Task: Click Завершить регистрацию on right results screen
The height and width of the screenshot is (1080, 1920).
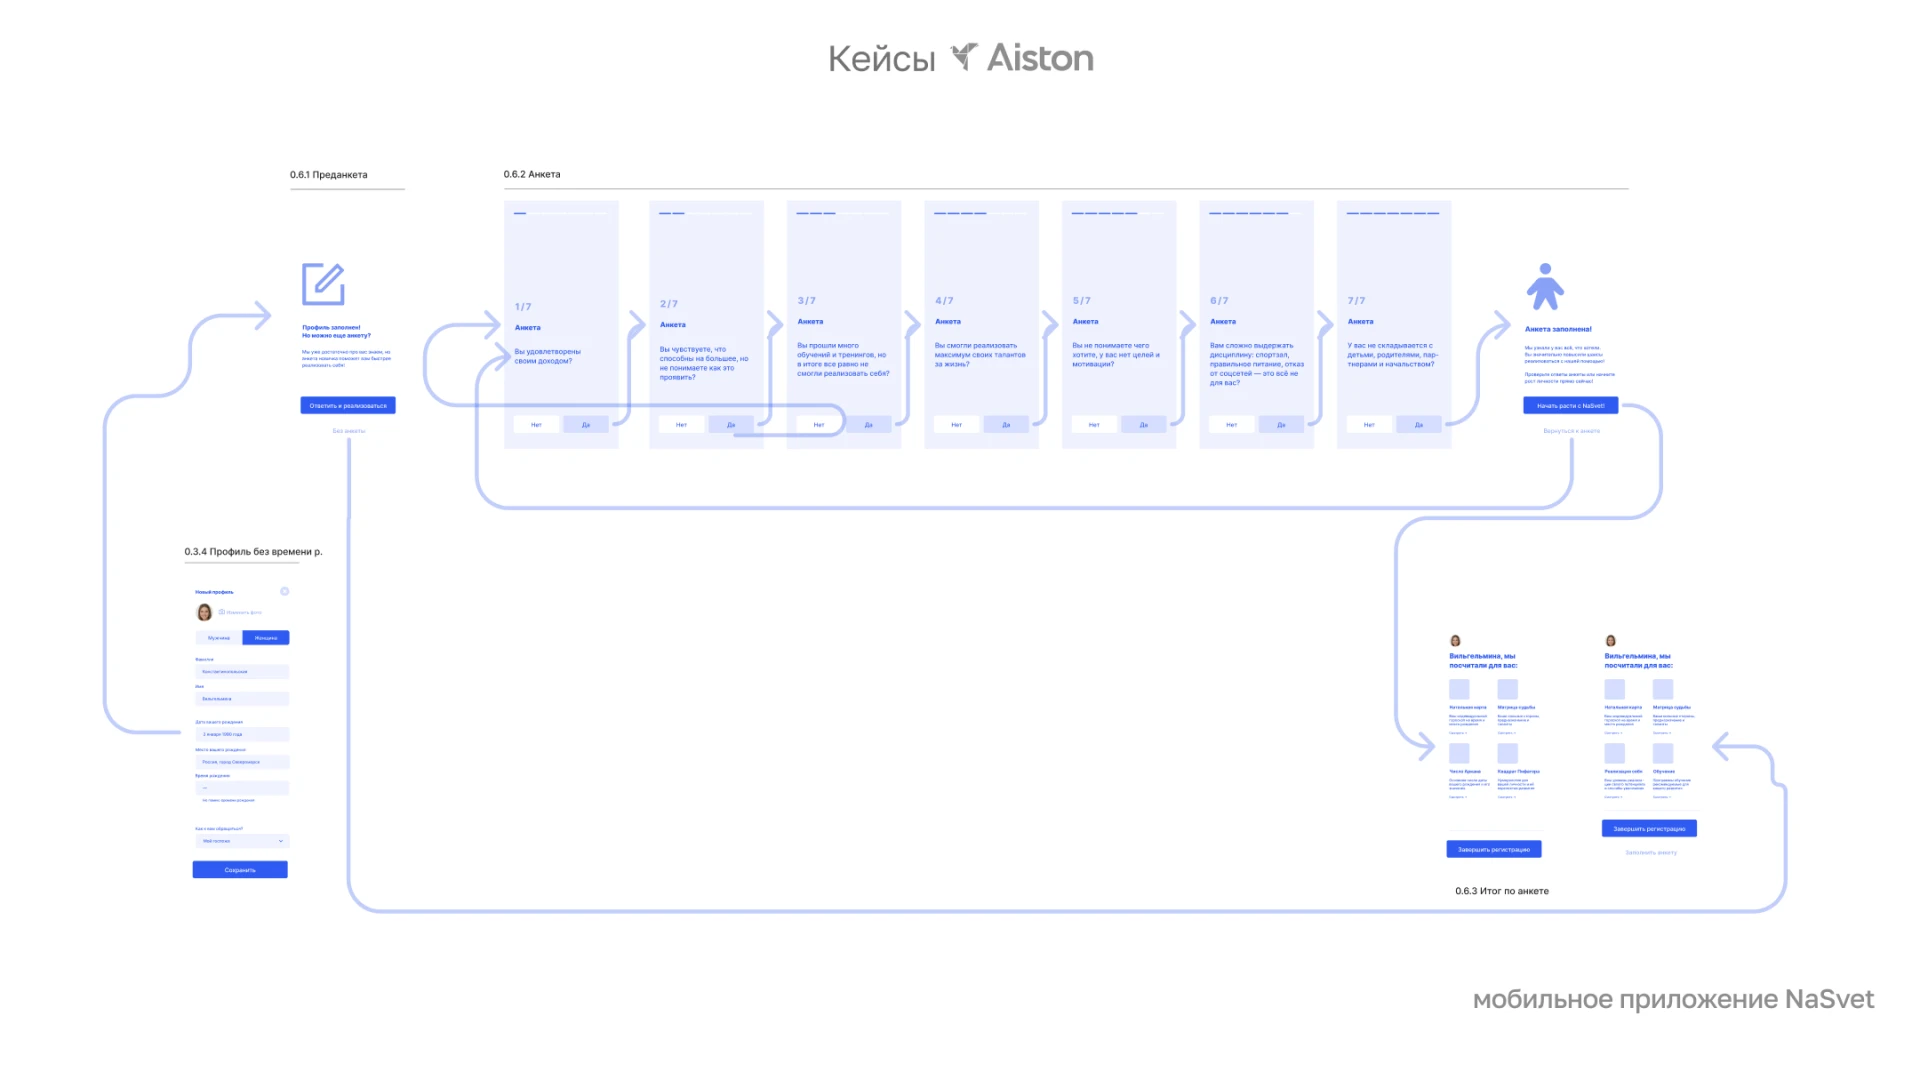Action: click(1649, 829)
